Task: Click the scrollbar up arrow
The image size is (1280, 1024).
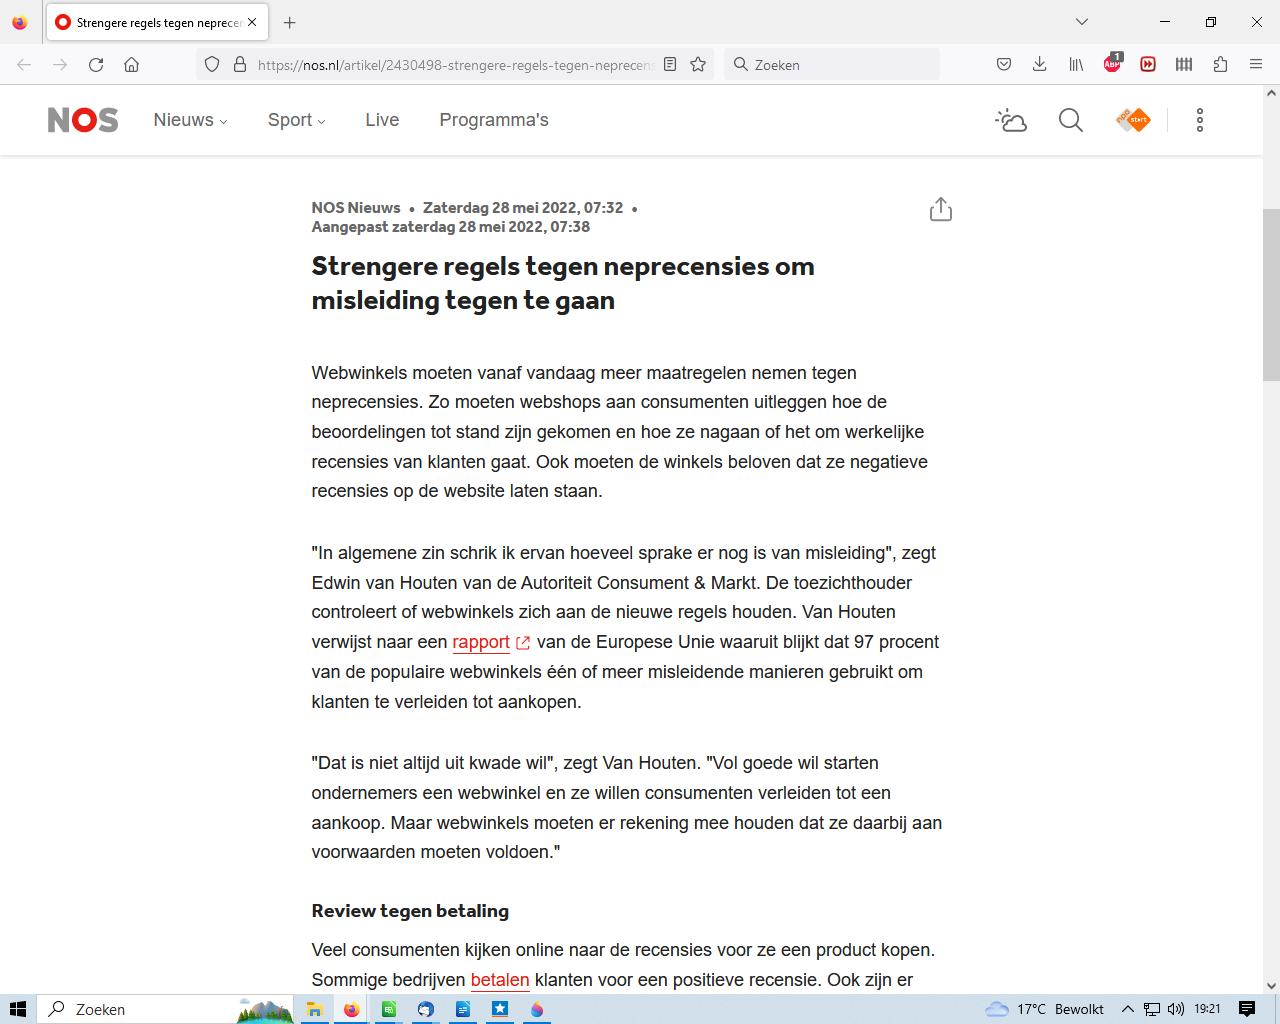Action: [1271, 94]
